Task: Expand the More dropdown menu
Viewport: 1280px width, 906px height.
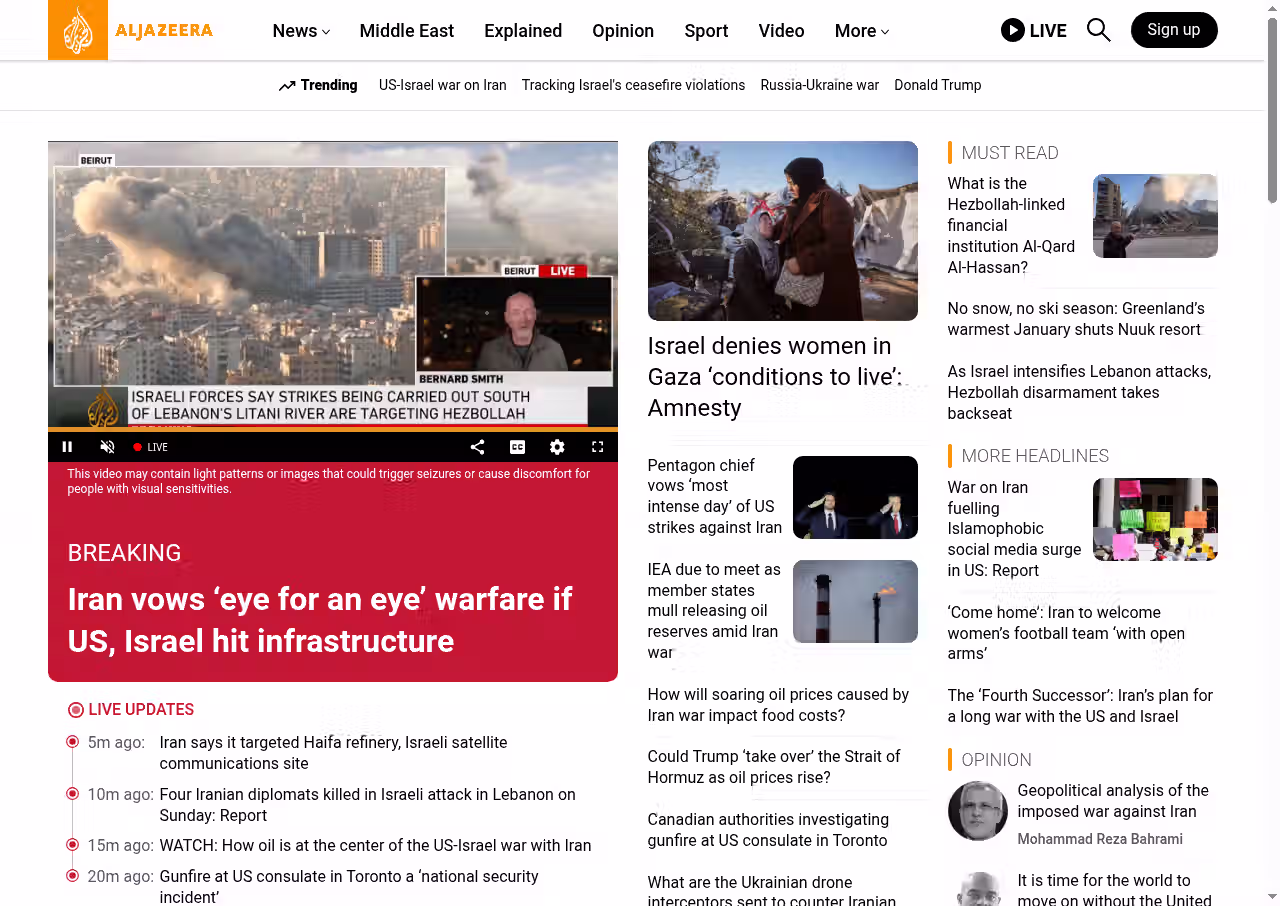Action: pos(861,31)
